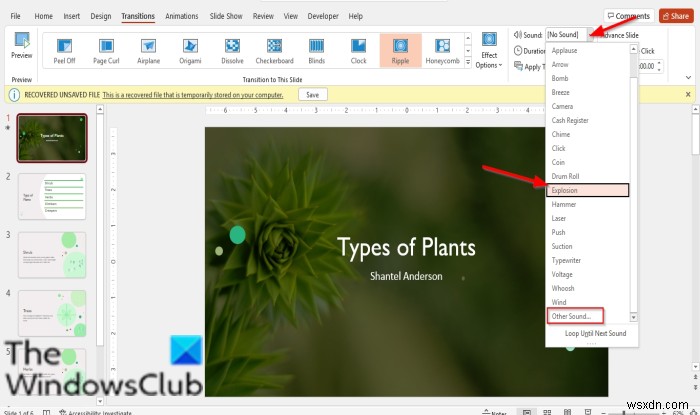Expand the transitions gallery More arrow

click(x=468, y=63)
